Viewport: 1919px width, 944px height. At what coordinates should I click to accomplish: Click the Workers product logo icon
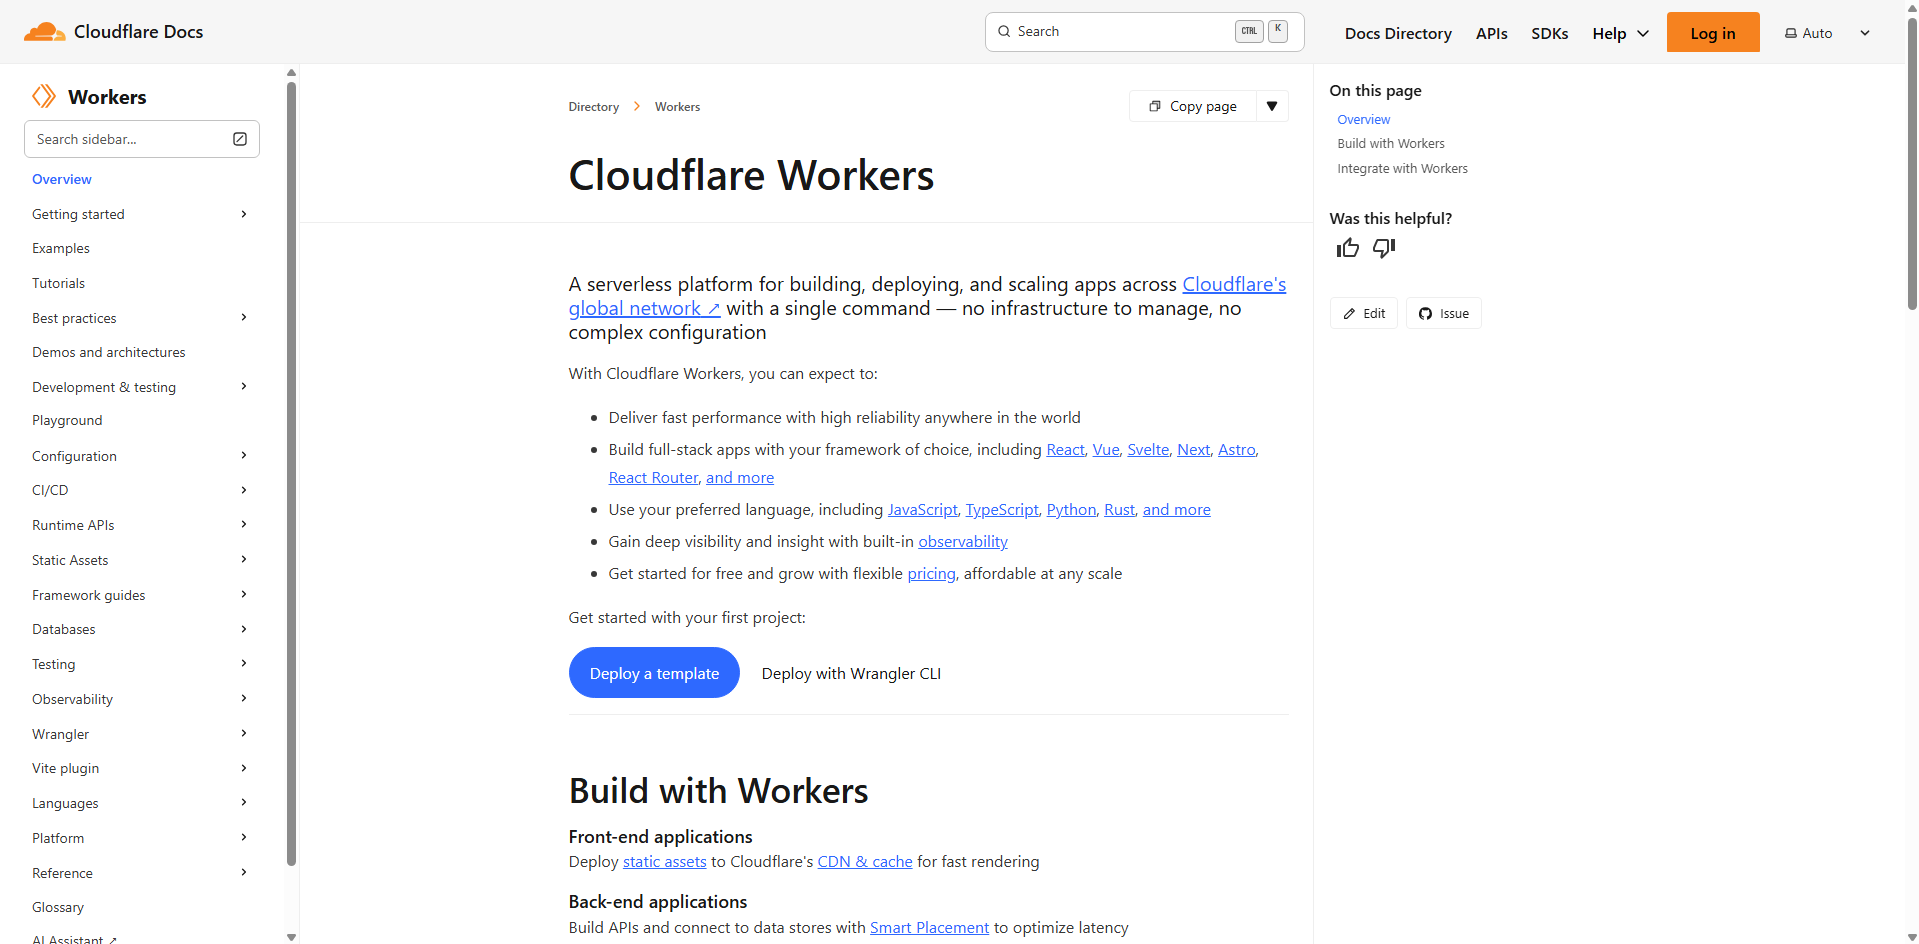click(x=44, y=97)
